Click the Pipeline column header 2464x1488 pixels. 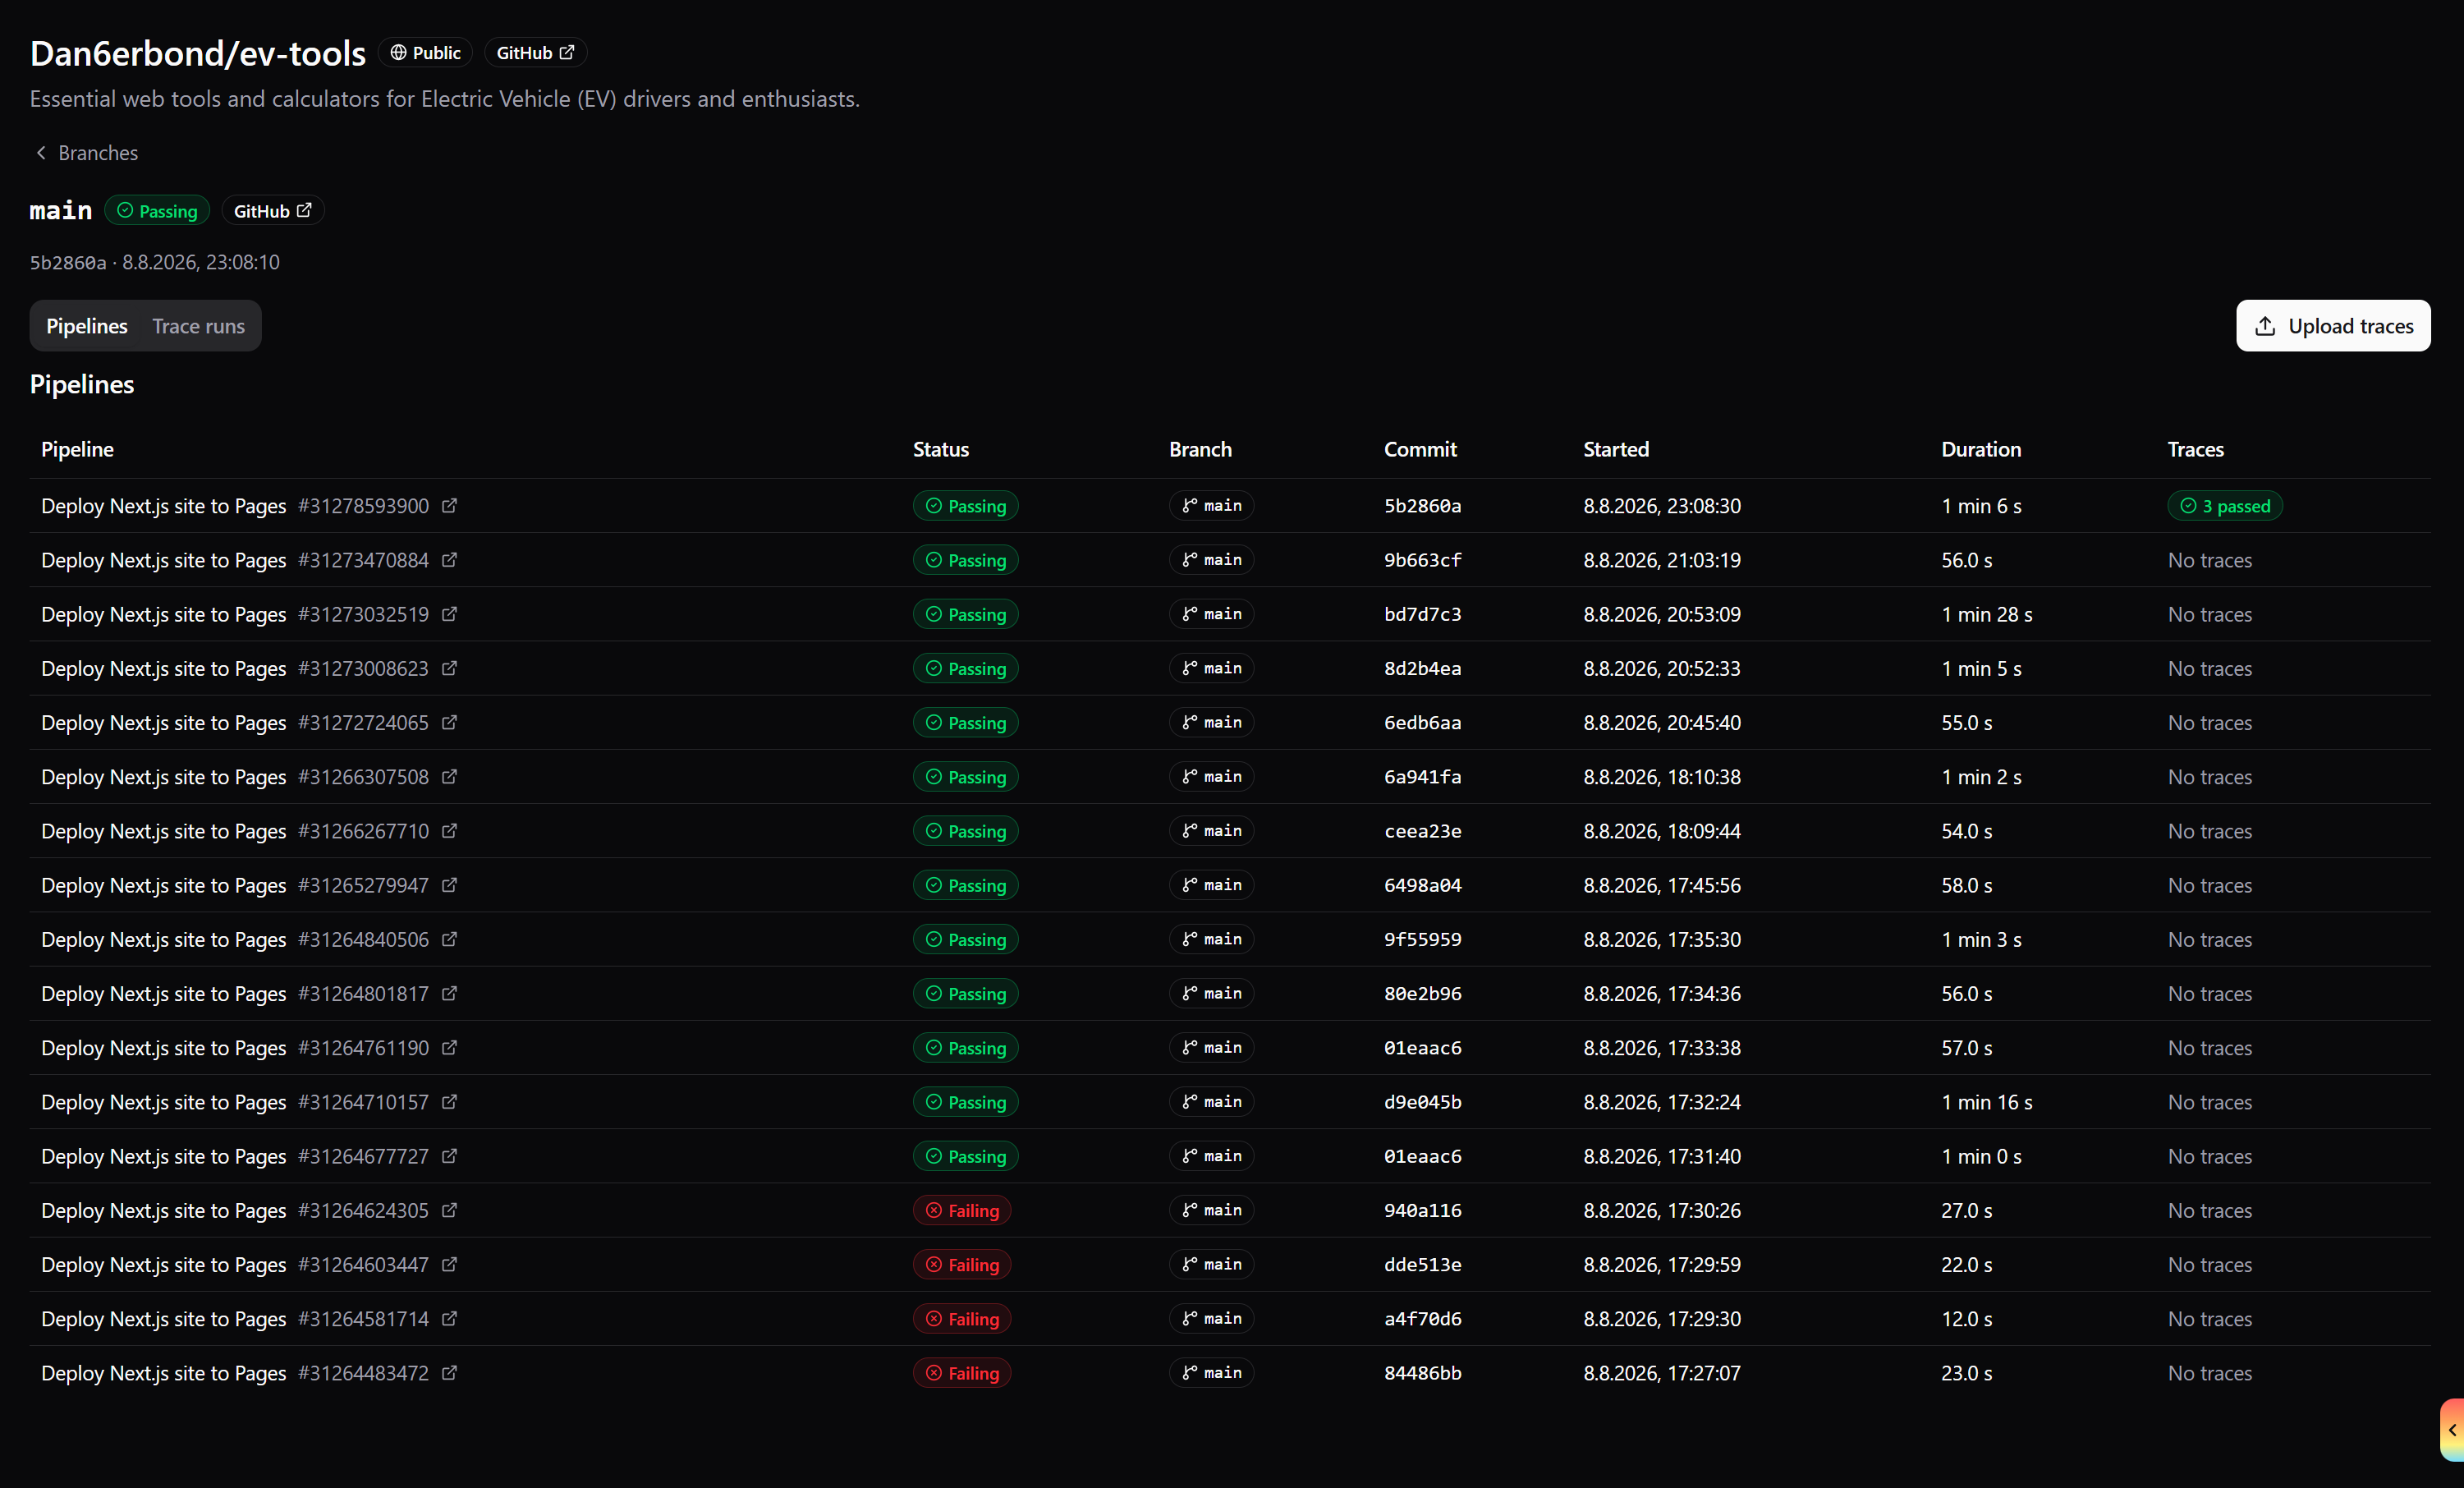click(77, 450)
